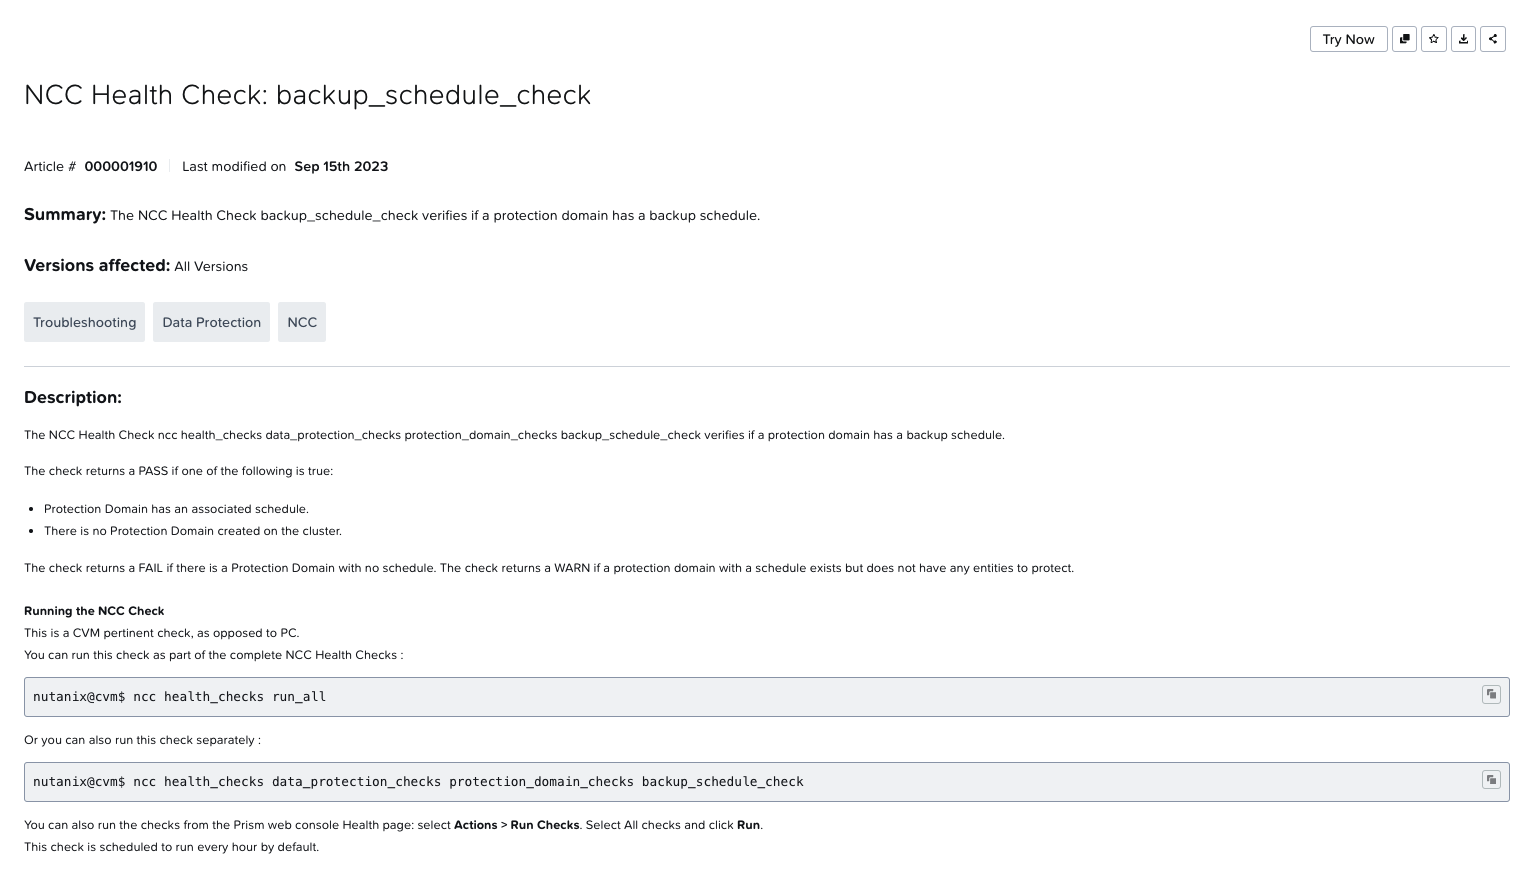Click the bullet 'There is no Protection Domain created'
The height and width of the screenshot is (873, 1533).
pos(193,531)
